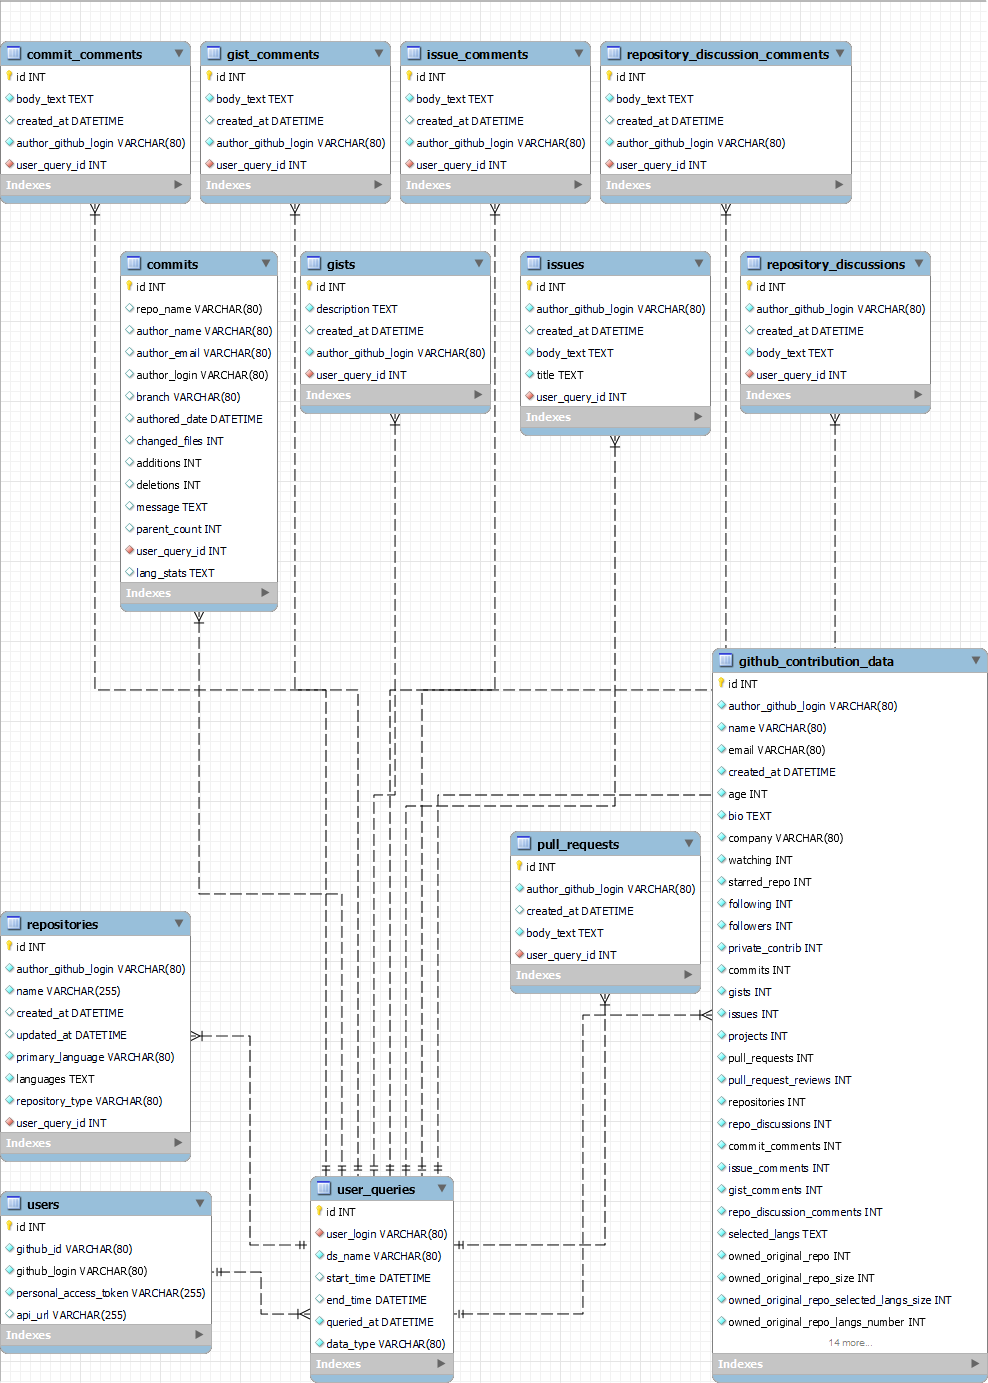The image size is (988, 1383).
Task: Click the user_queries table icon
Action: (x=324, y=1189)
